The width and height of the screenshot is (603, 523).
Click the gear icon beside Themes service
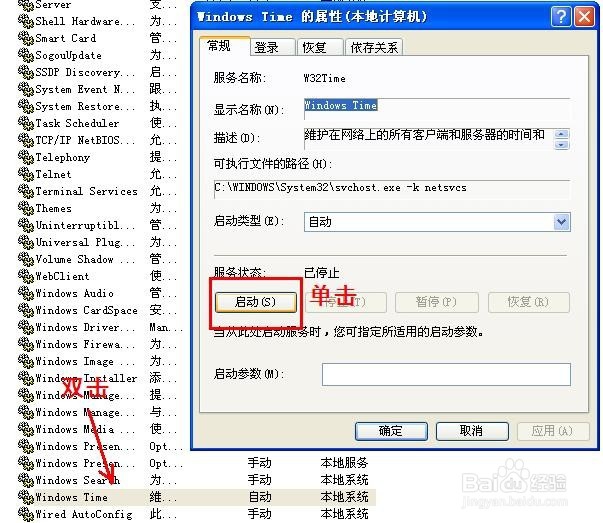tap(26, 208)
